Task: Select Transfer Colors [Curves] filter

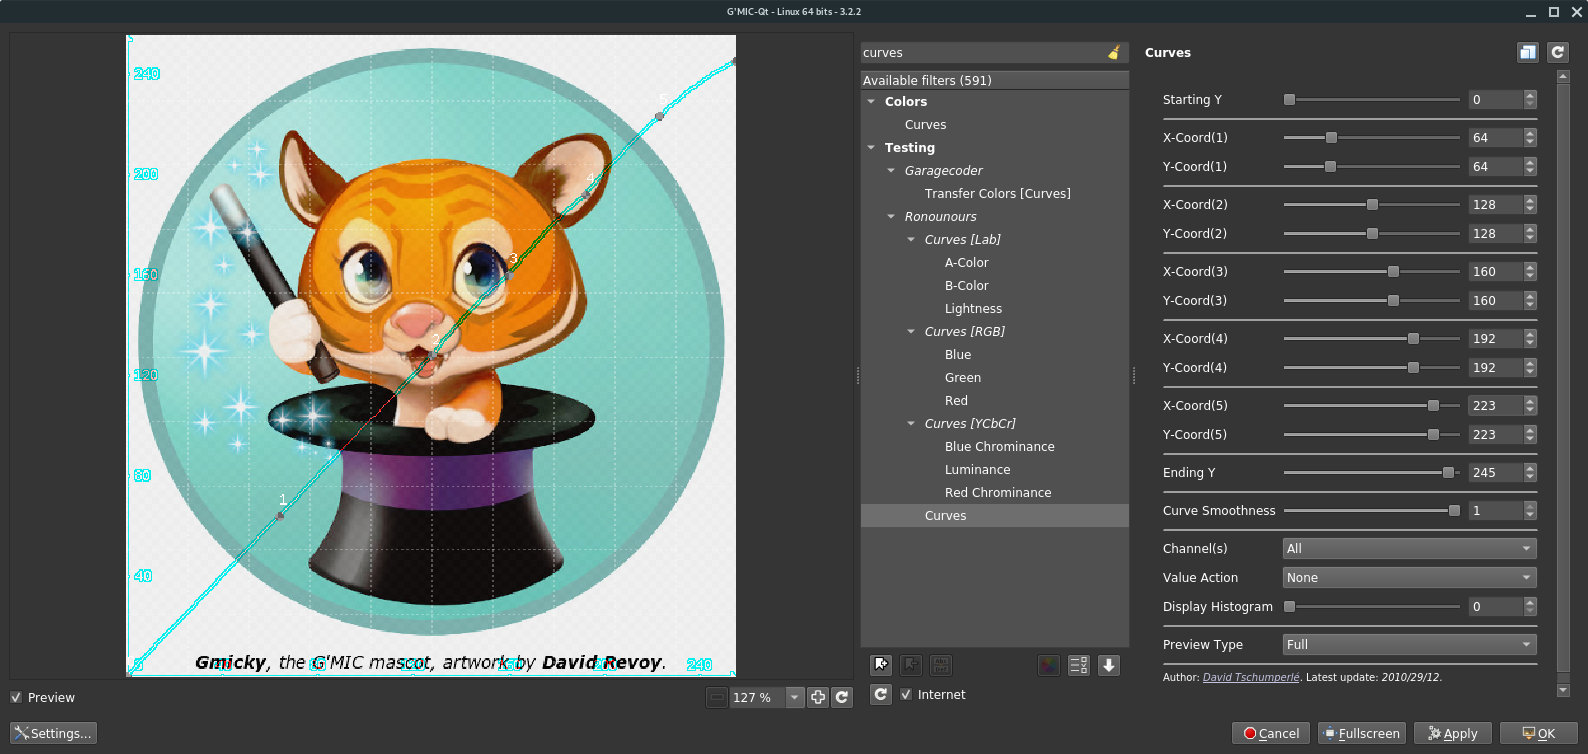Action: coord(997,193)
